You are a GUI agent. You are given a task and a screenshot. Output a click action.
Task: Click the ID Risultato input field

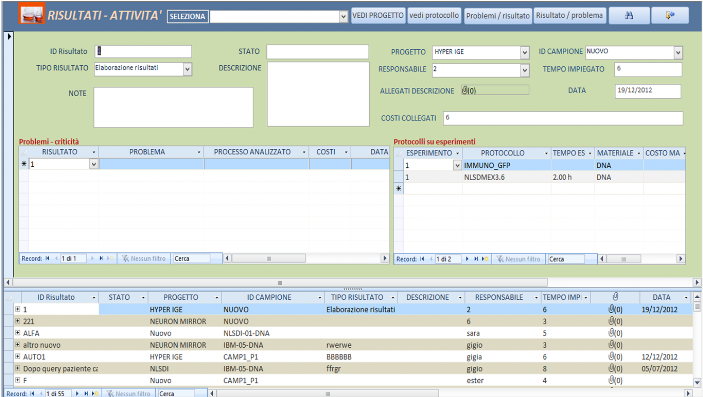pyautogui.click(x=143, y=51)
